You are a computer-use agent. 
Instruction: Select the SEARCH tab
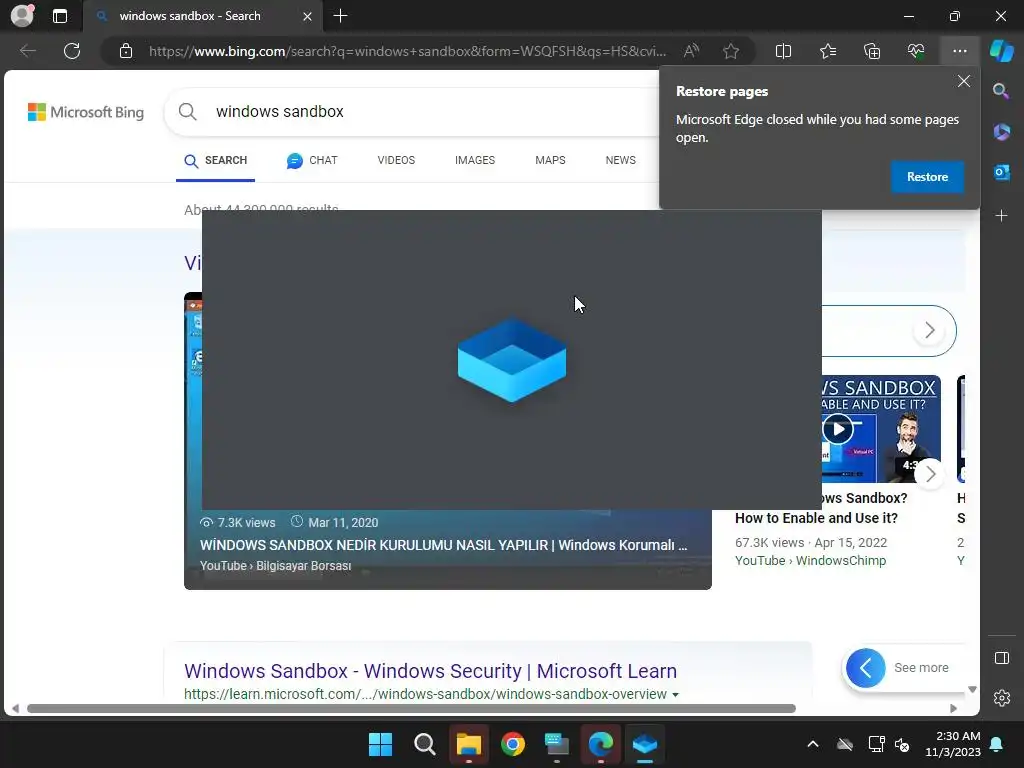point(216,161)
